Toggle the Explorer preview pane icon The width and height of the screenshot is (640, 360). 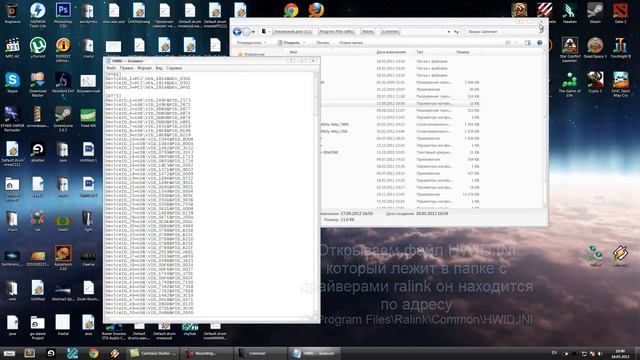point(528,42)
